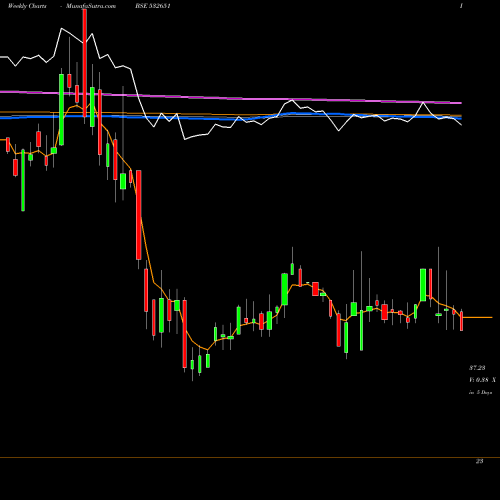500x500 pixels.
Task: Click the 'in 5 Days' label
Action: [x=481, y=393]
